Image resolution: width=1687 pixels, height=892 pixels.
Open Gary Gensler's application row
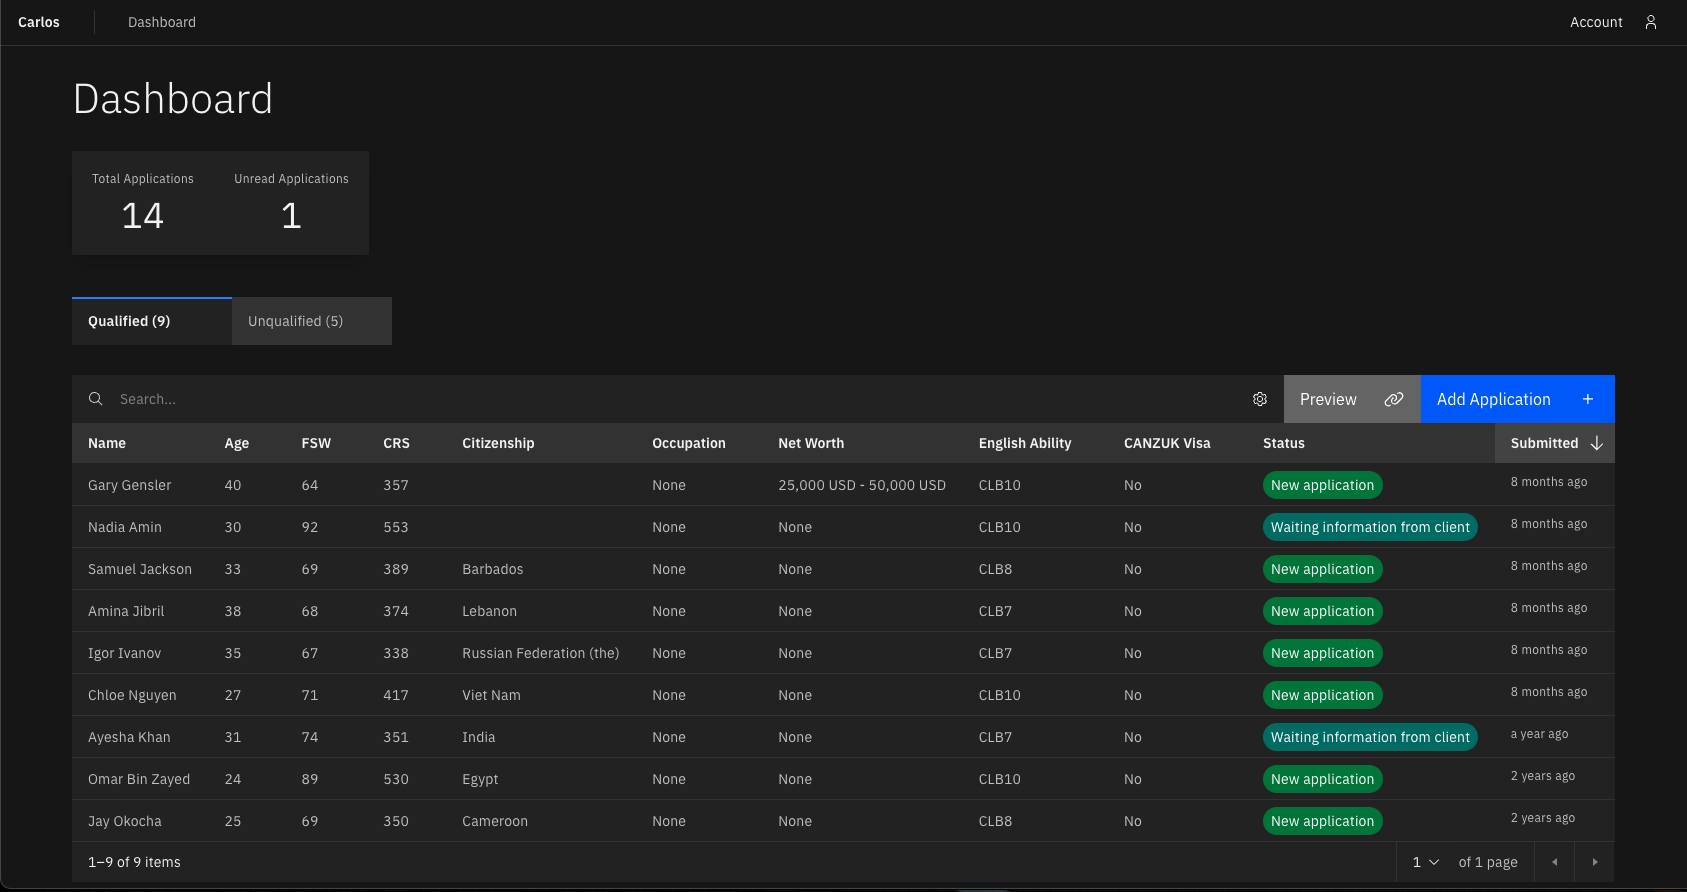pos(130,485)
